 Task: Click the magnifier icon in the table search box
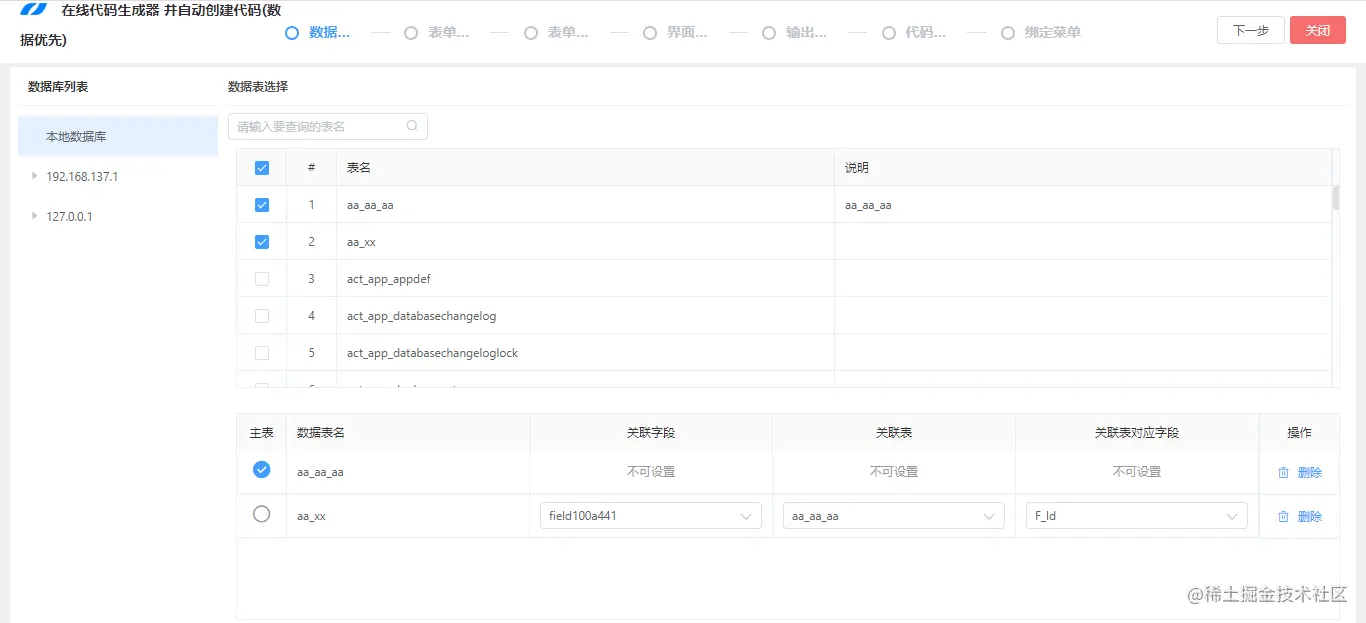click(x=411, y=126)
